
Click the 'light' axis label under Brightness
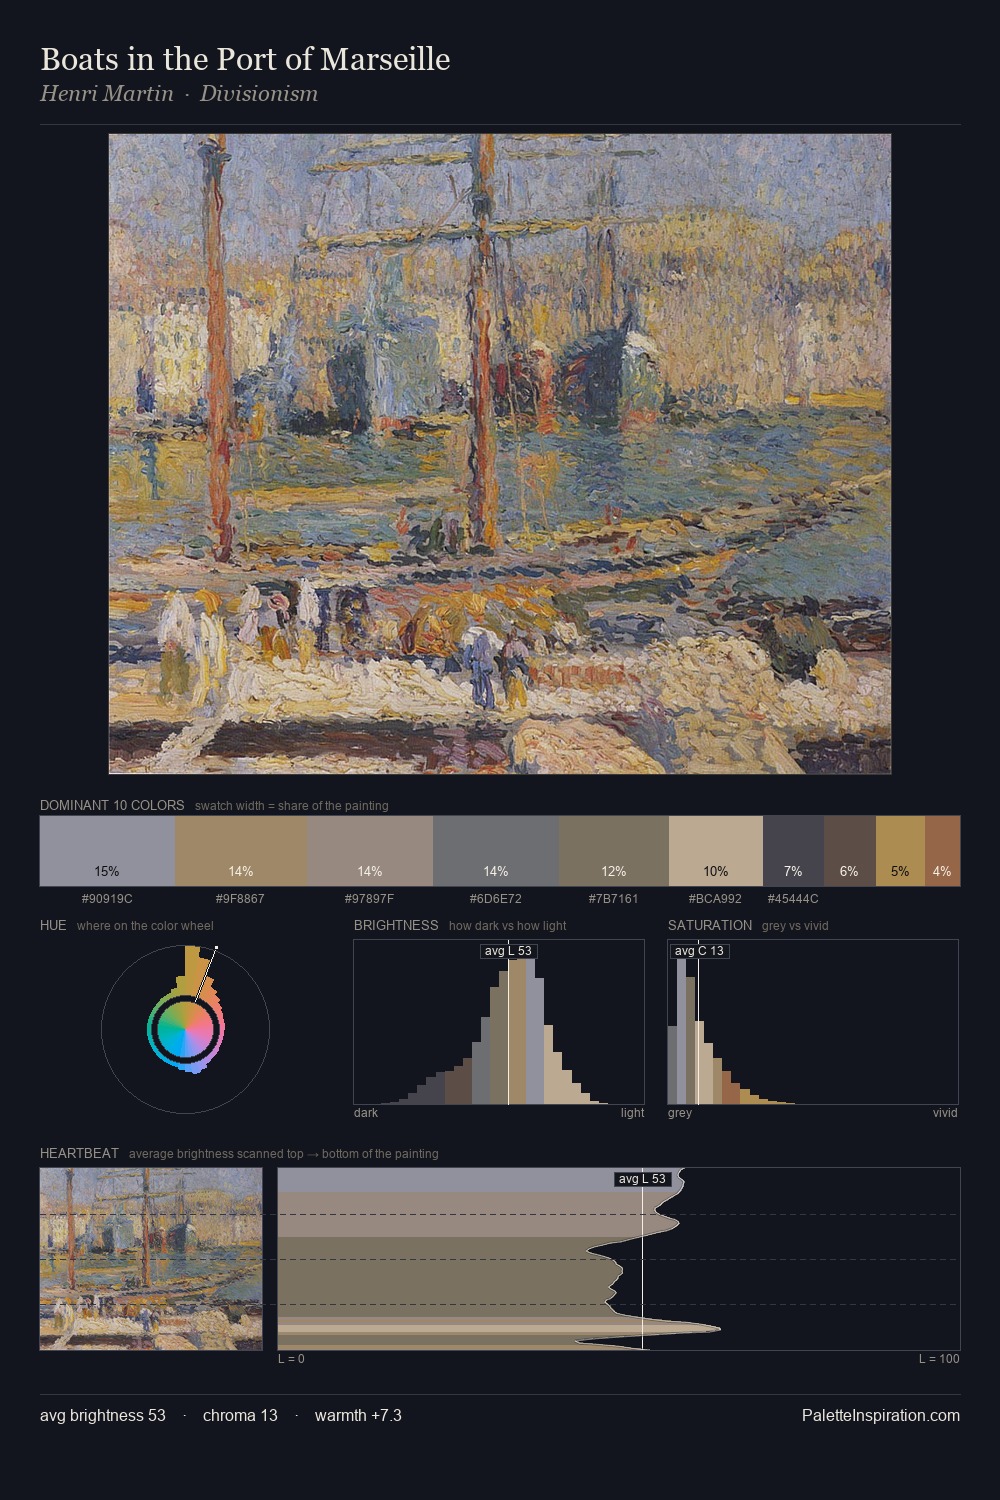[632, 1113]
